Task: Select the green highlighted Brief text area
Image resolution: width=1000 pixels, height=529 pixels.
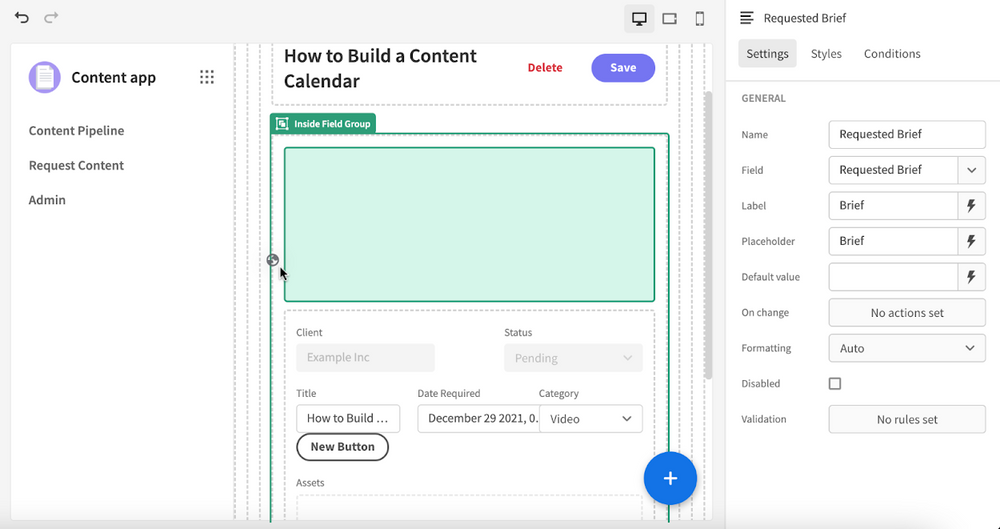Action: (469, 225)
